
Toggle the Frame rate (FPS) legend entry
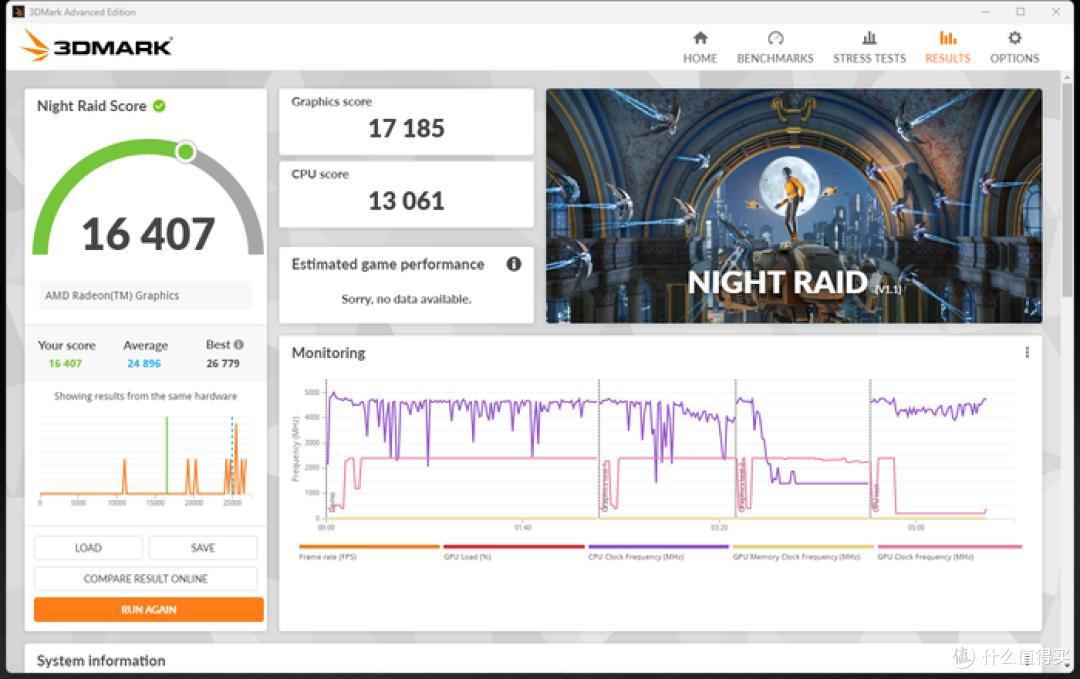[368, 552]
